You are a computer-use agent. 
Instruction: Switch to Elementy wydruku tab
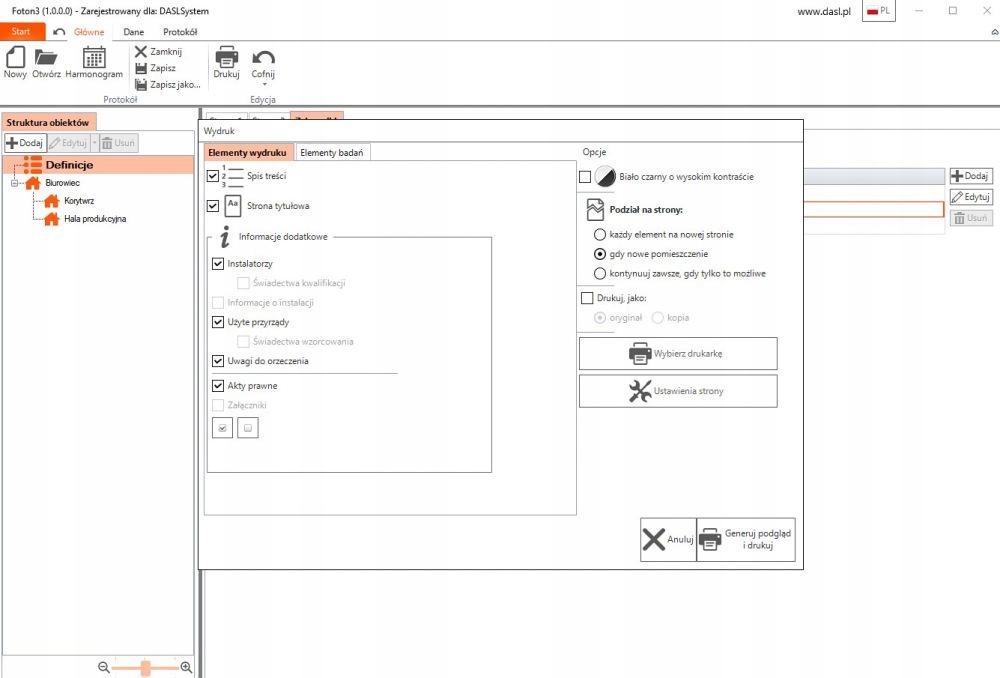click(247, 152)
